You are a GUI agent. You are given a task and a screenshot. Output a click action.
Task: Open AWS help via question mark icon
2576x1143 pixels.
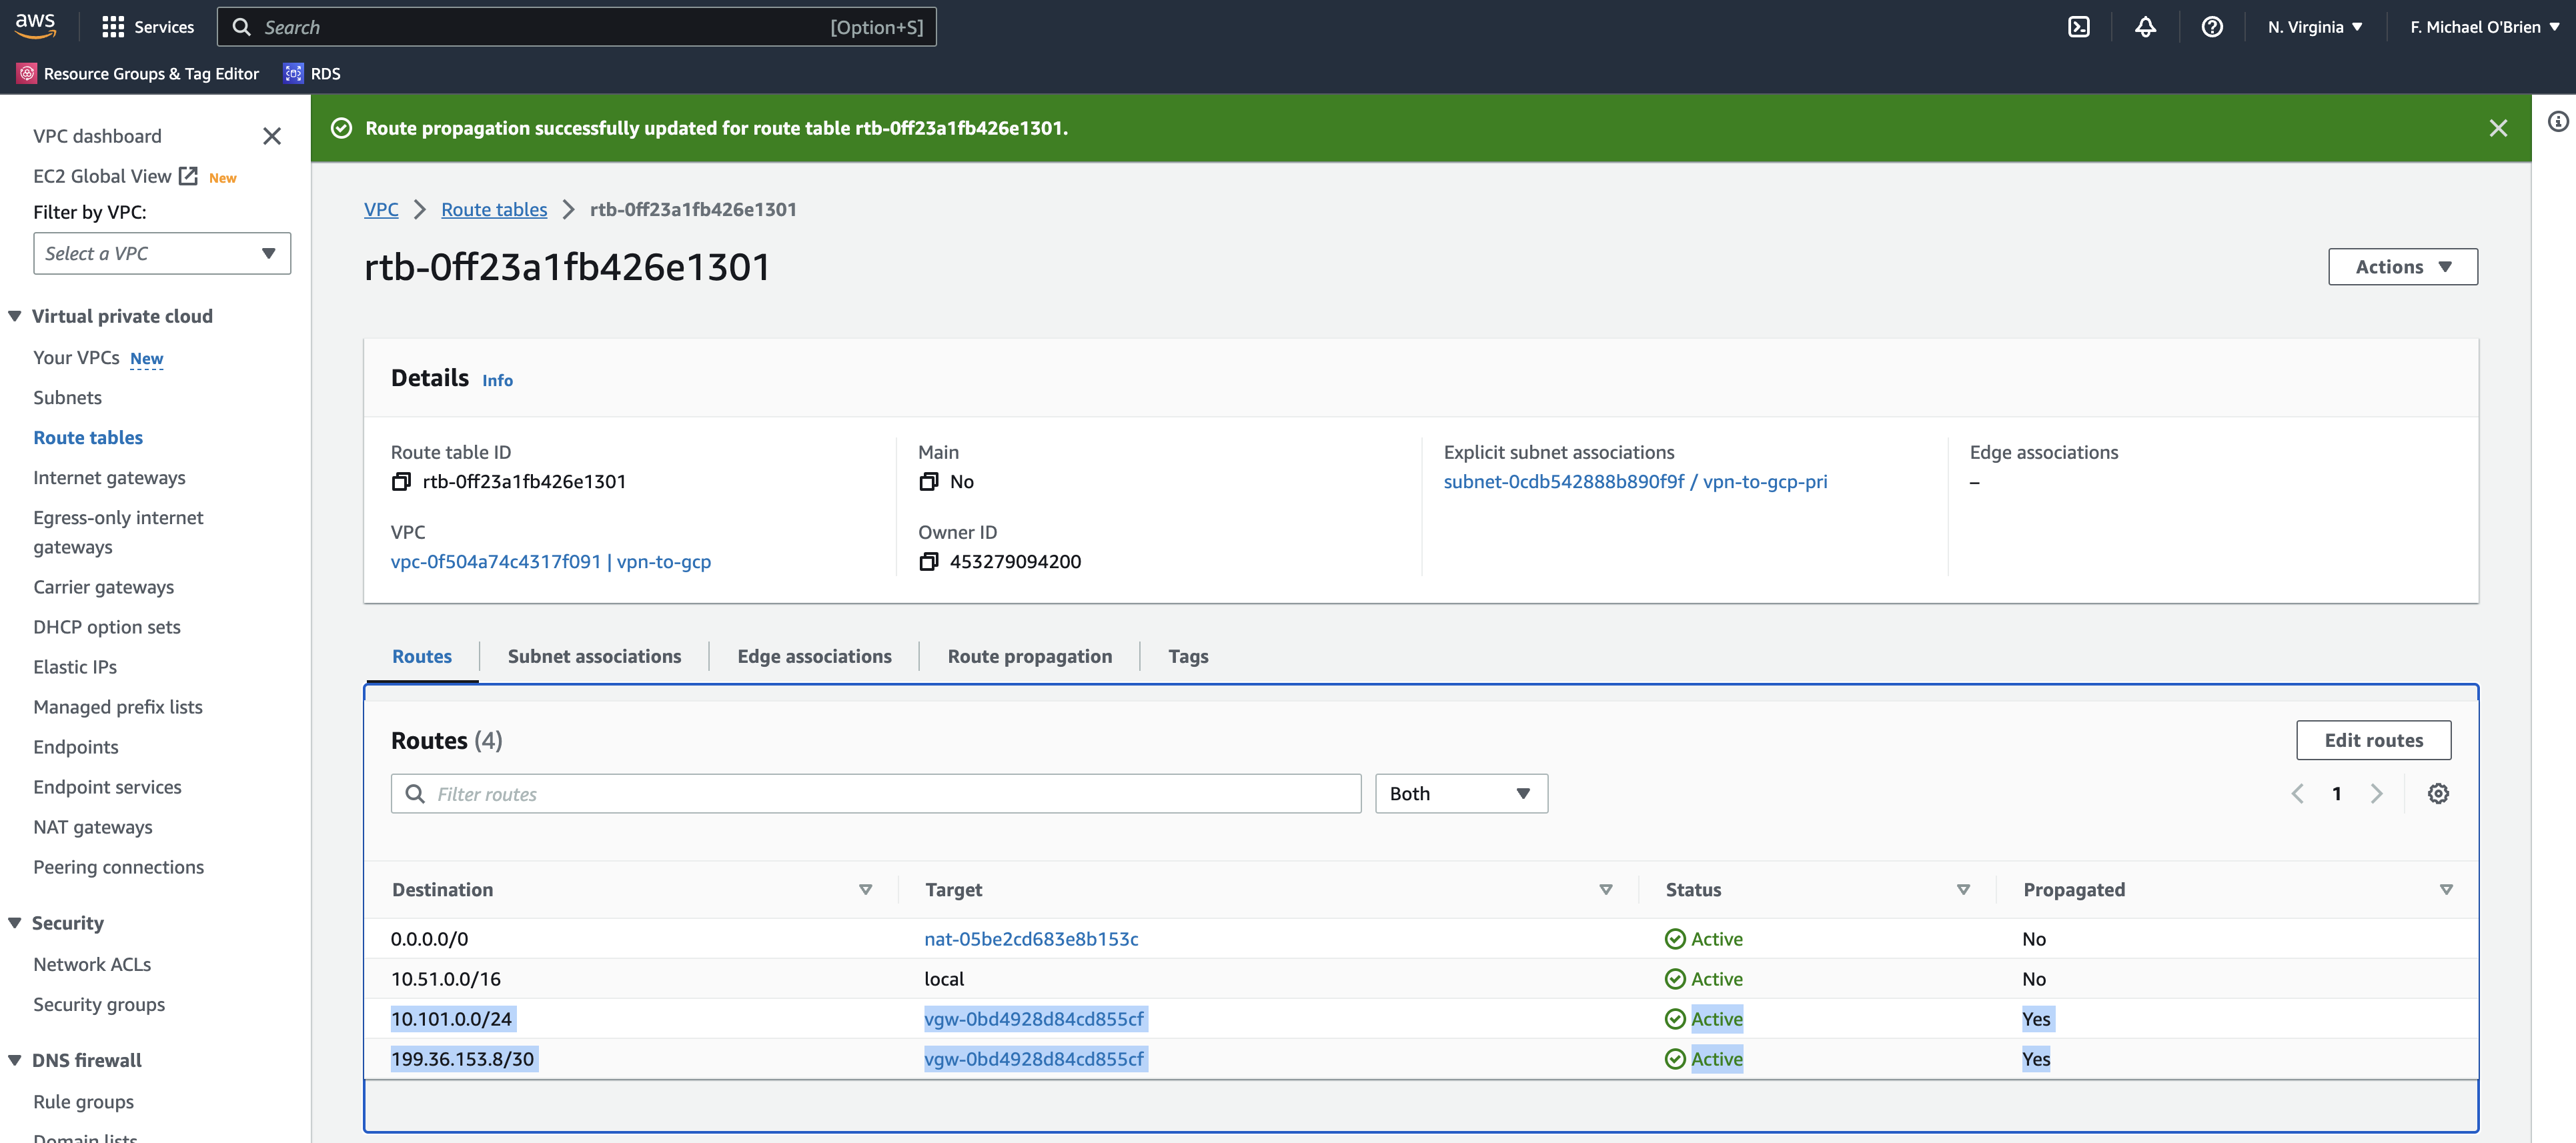(2212, 27)
